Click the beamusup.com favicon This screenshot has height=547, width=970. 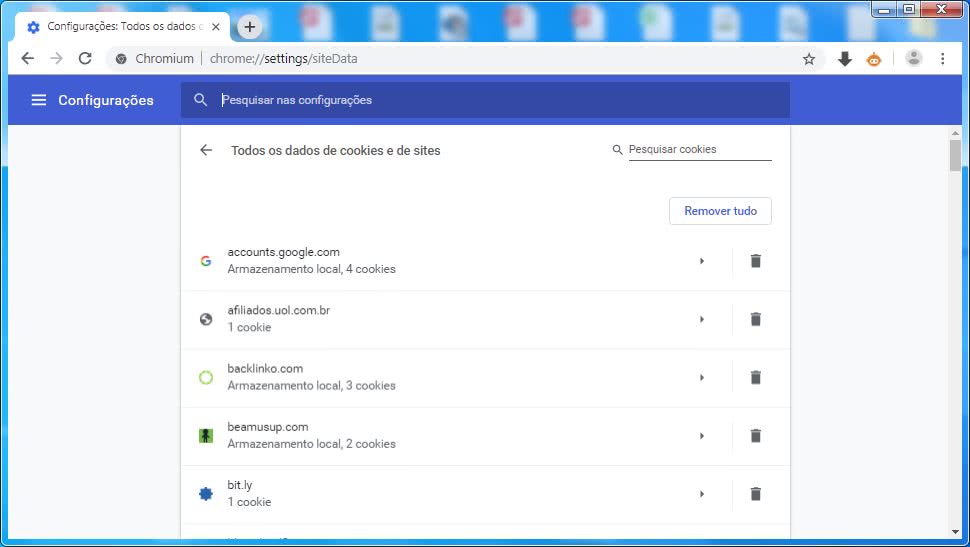pyautogui.click(x=206, y=436)
